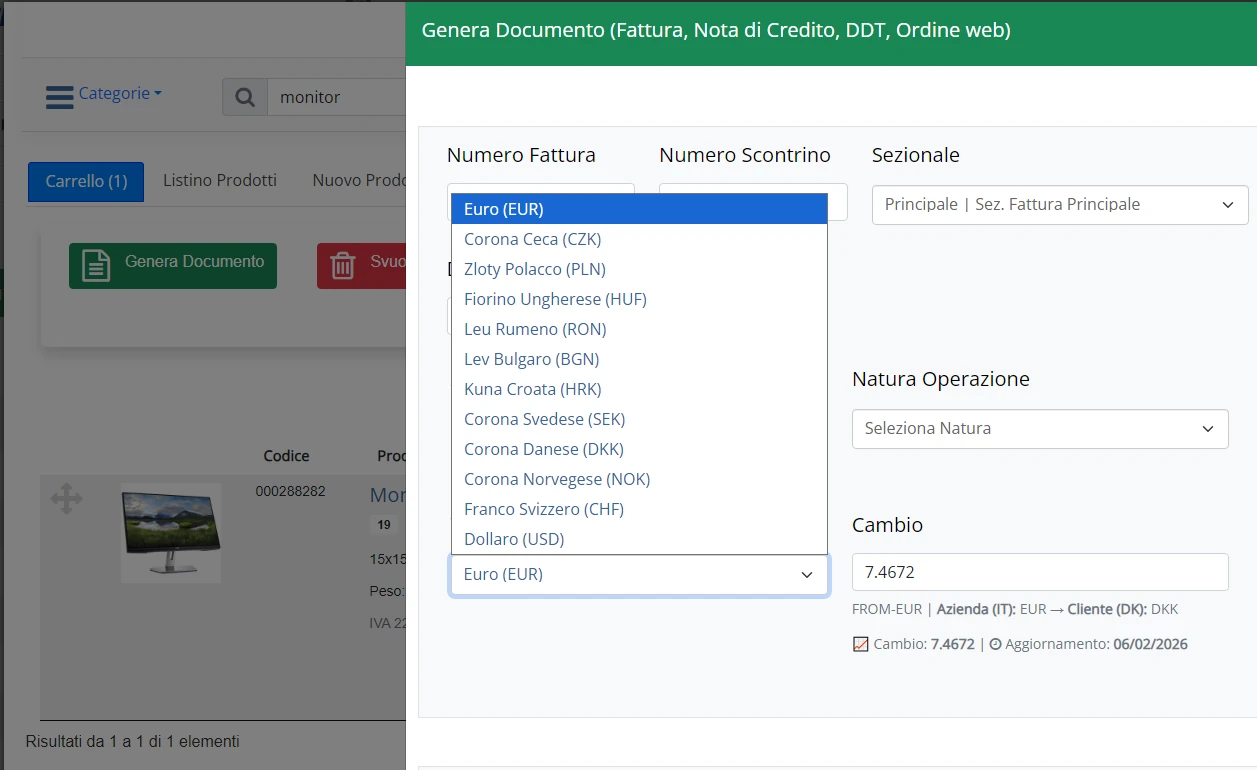Click the magnifying glass search icon

[x=245, y=97]
